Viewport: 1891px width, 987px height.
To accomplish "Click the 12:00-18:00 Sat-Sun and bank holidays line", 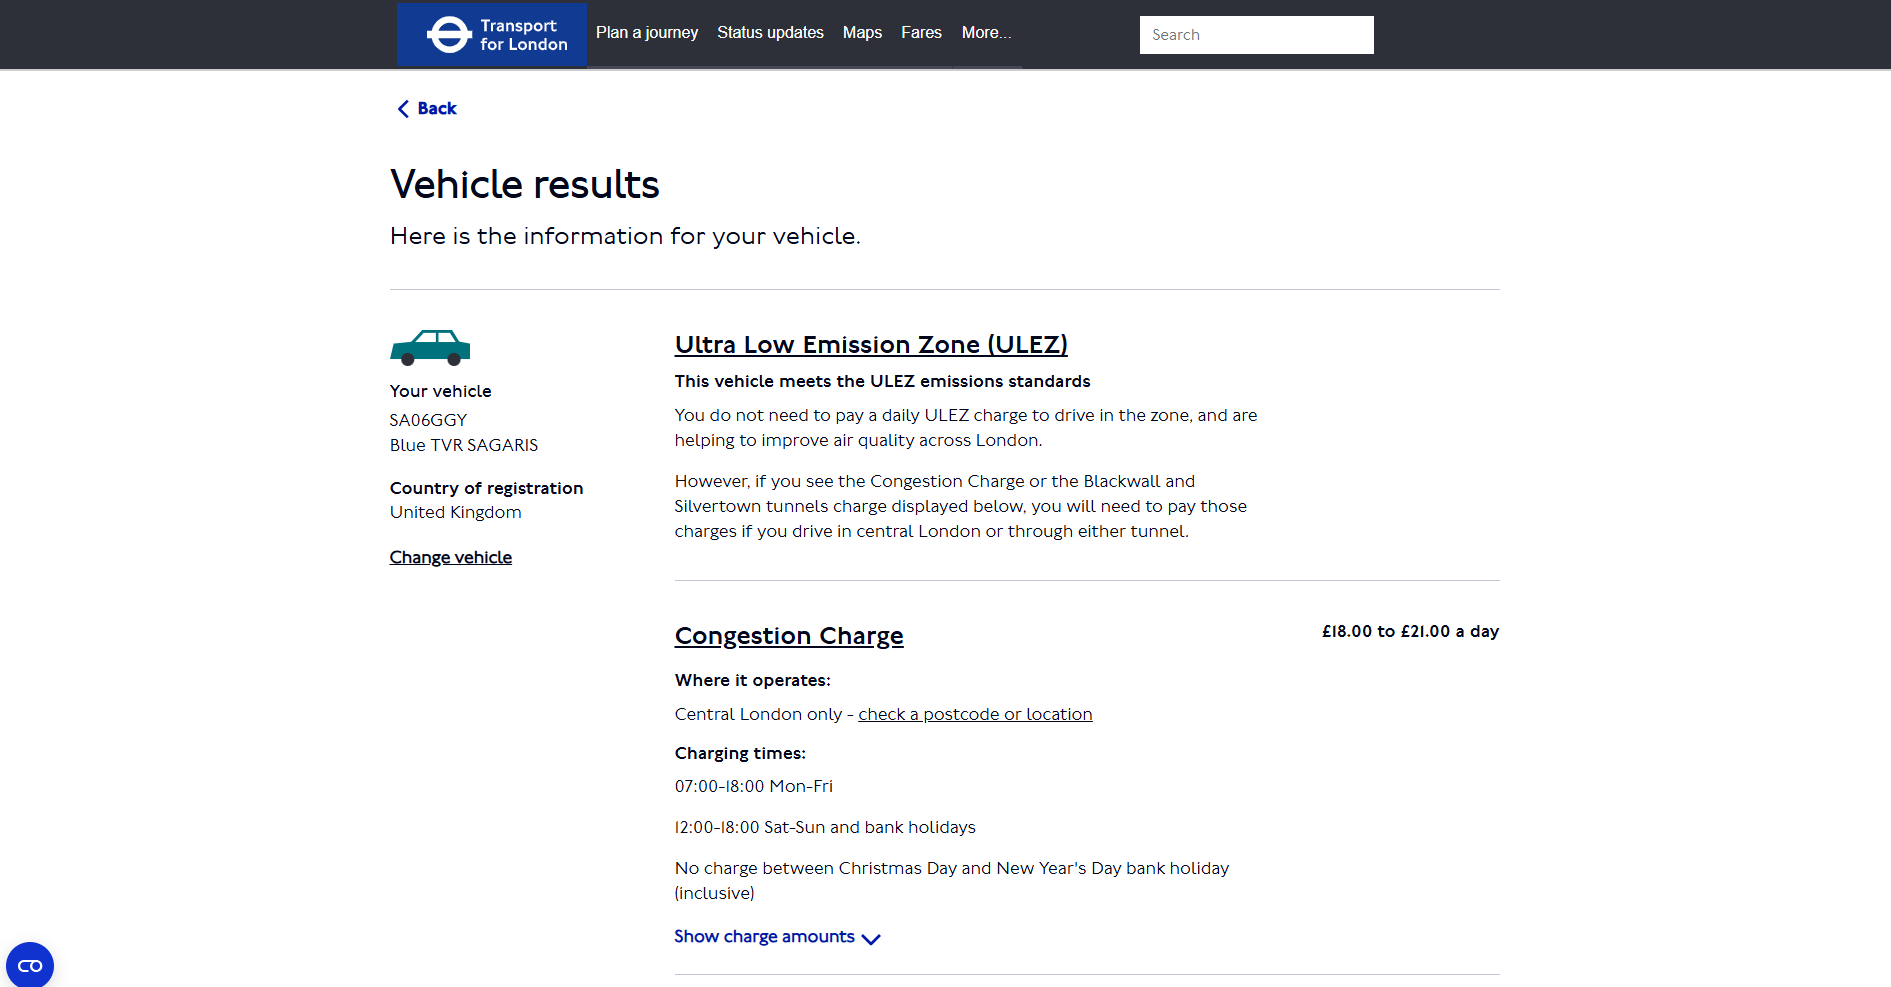I will tap(825, 827).
